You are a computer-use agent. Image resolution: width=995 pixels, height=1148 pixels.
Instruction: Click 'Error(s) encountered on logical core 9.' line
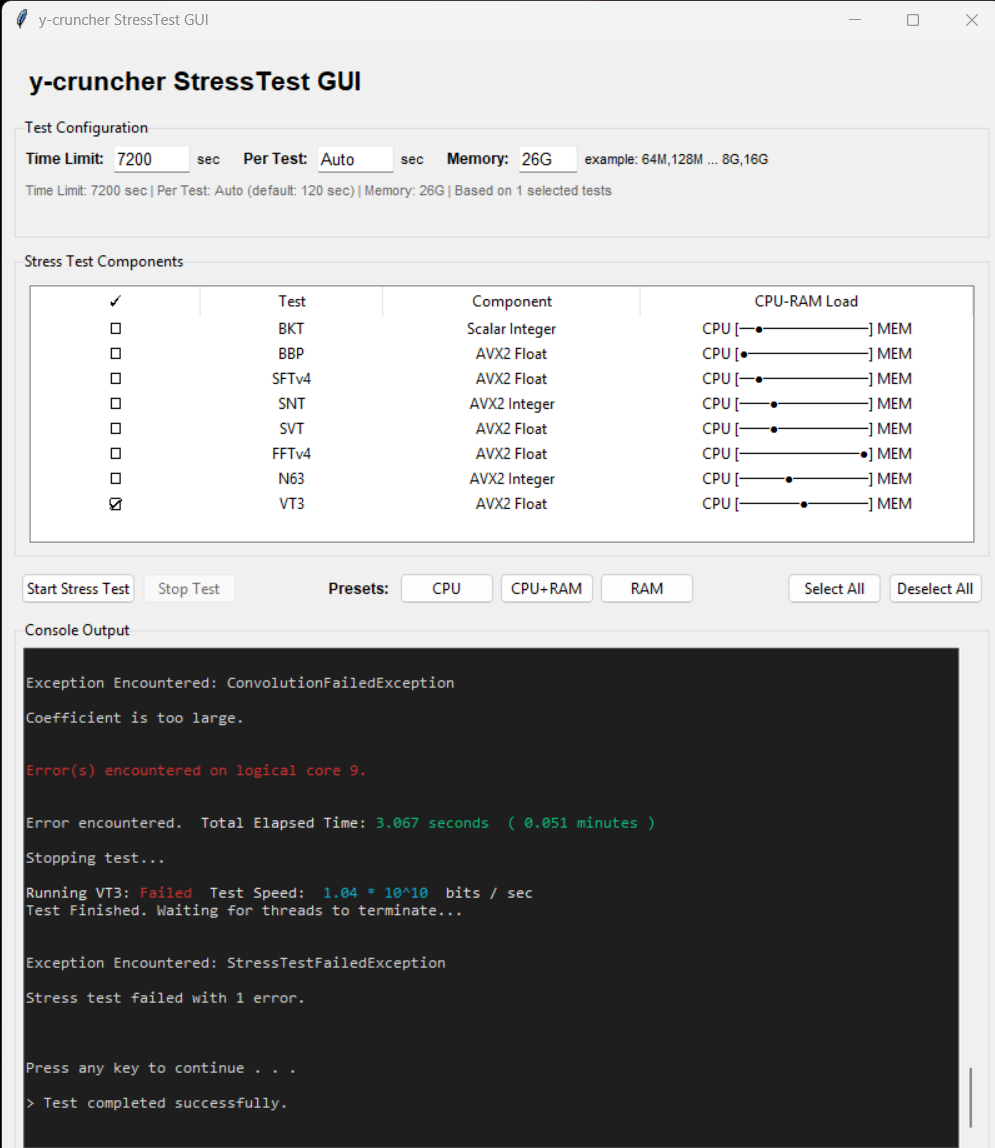click(195, 770)
